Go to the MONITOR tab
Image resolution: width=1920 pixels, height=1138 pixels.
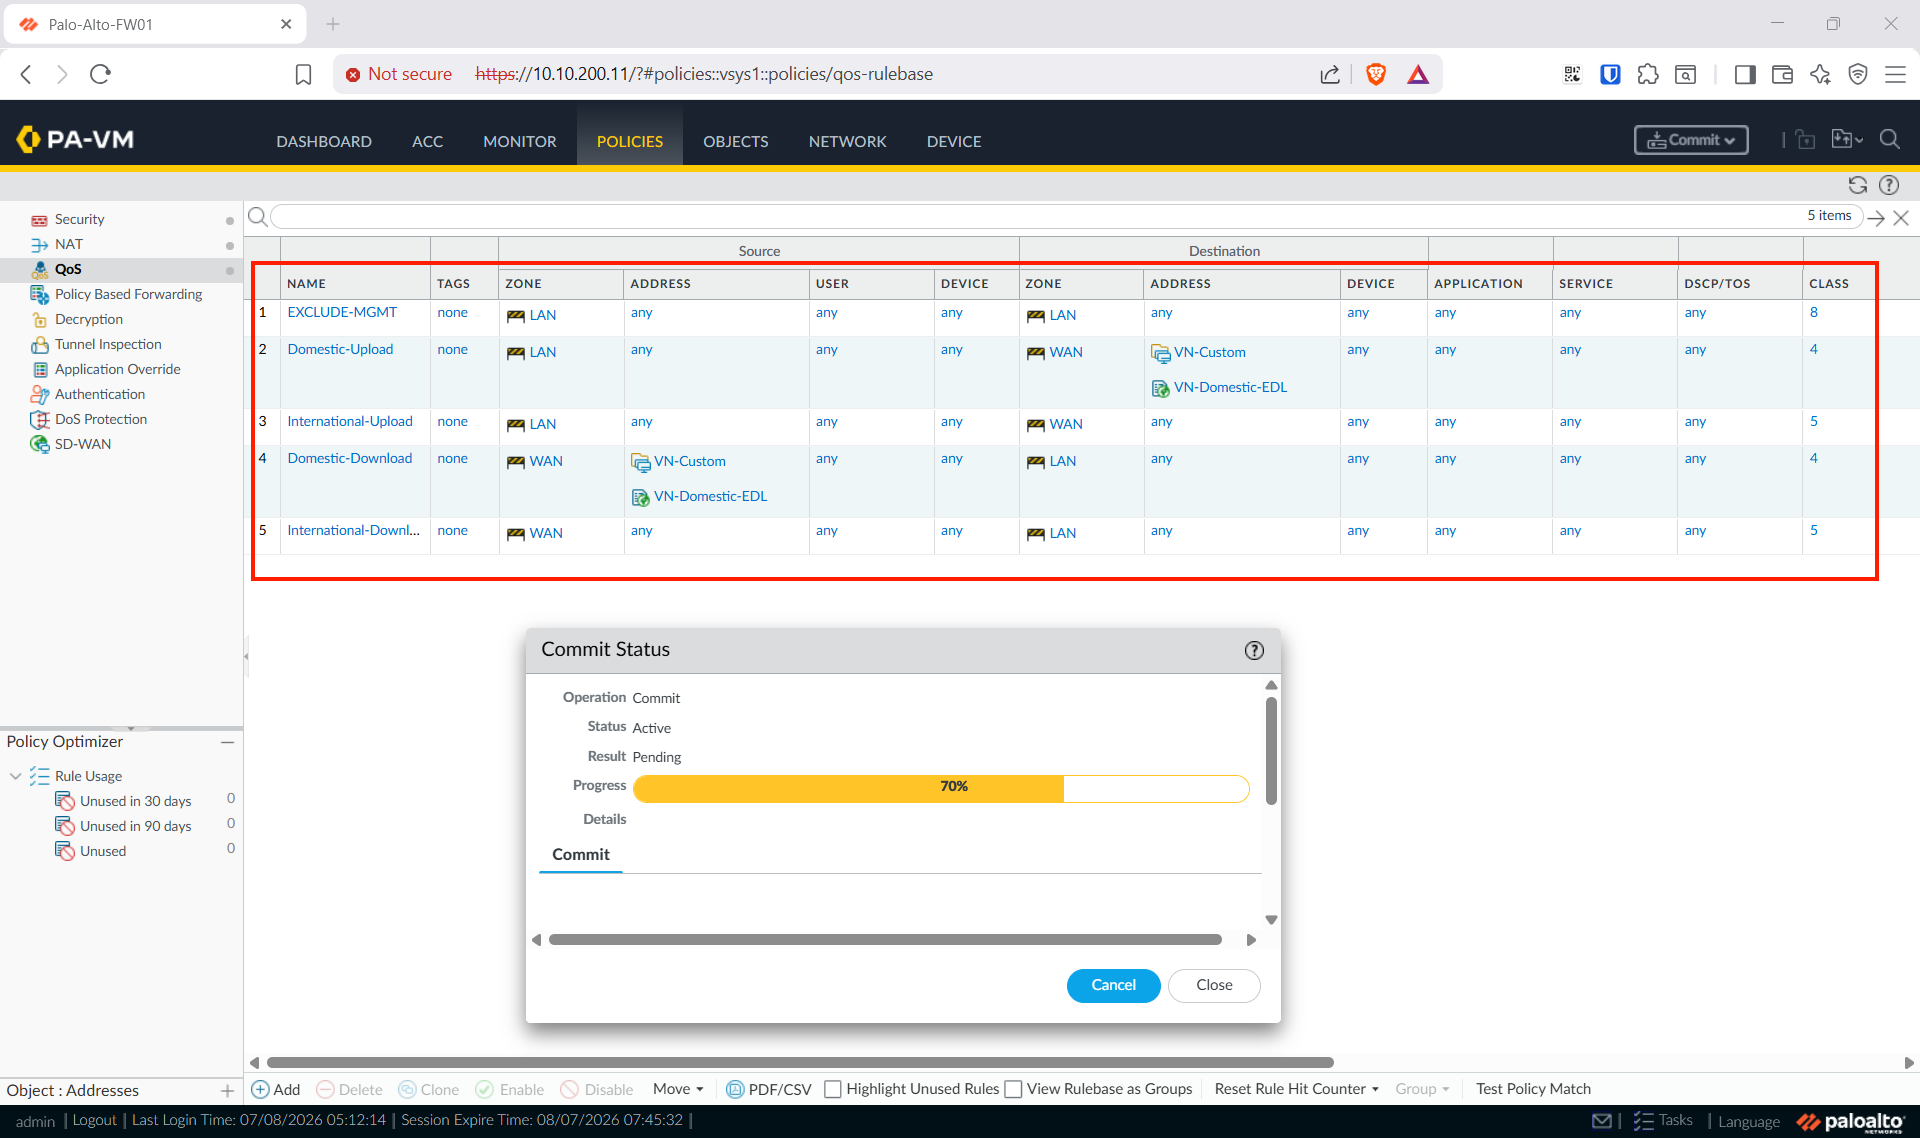tap(519, 141)
